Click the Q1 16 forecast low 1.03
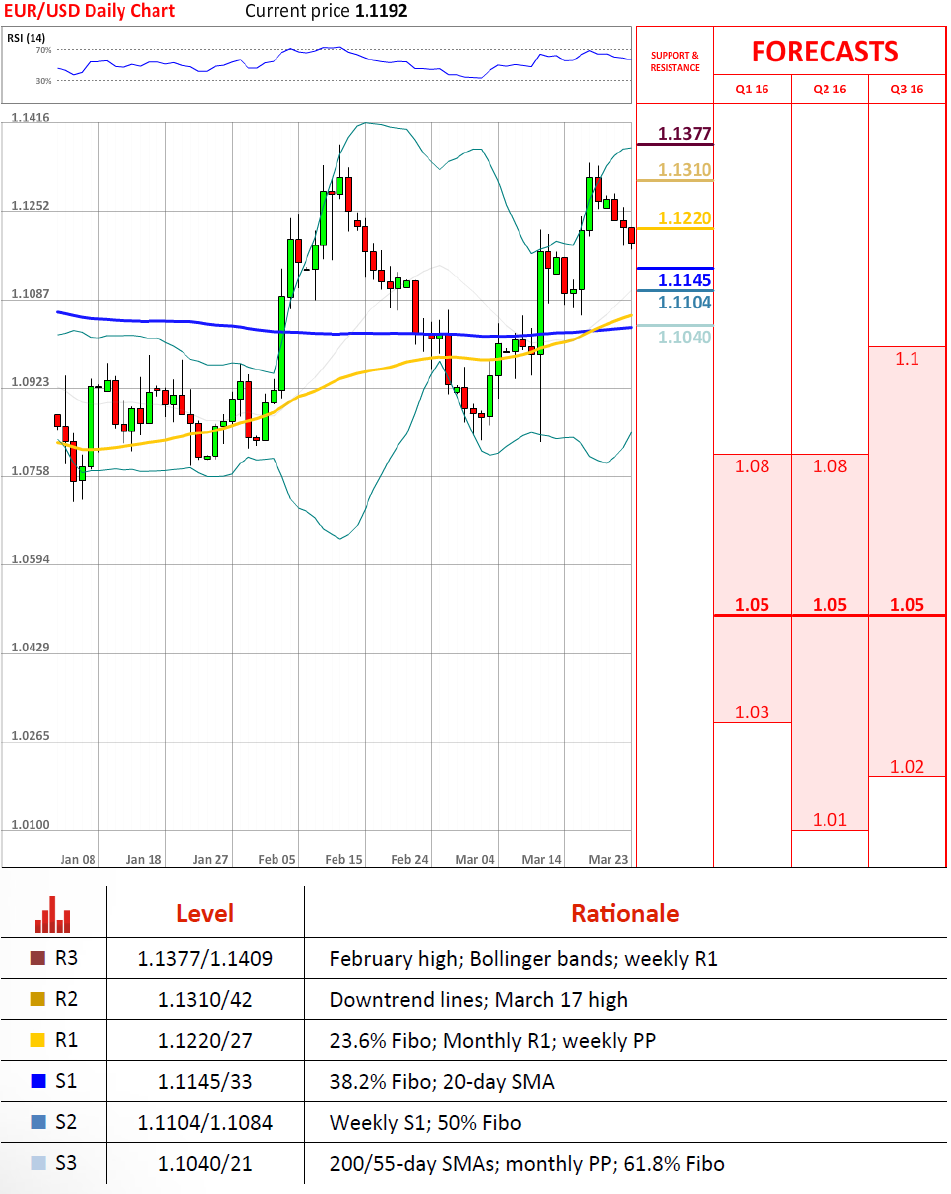This screenshot has height=1194, width=951. pyautogui.click(x=752, y=712)
